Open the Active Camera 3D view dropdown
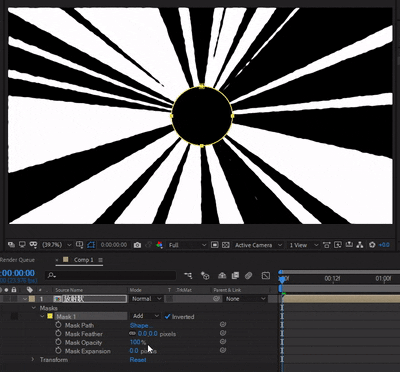400x372 pixels. [x=258, y=245]
